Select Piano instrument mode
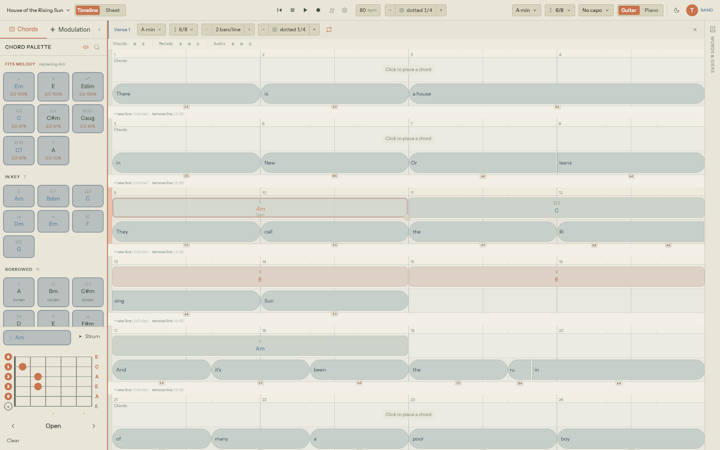 pos(651,10)
